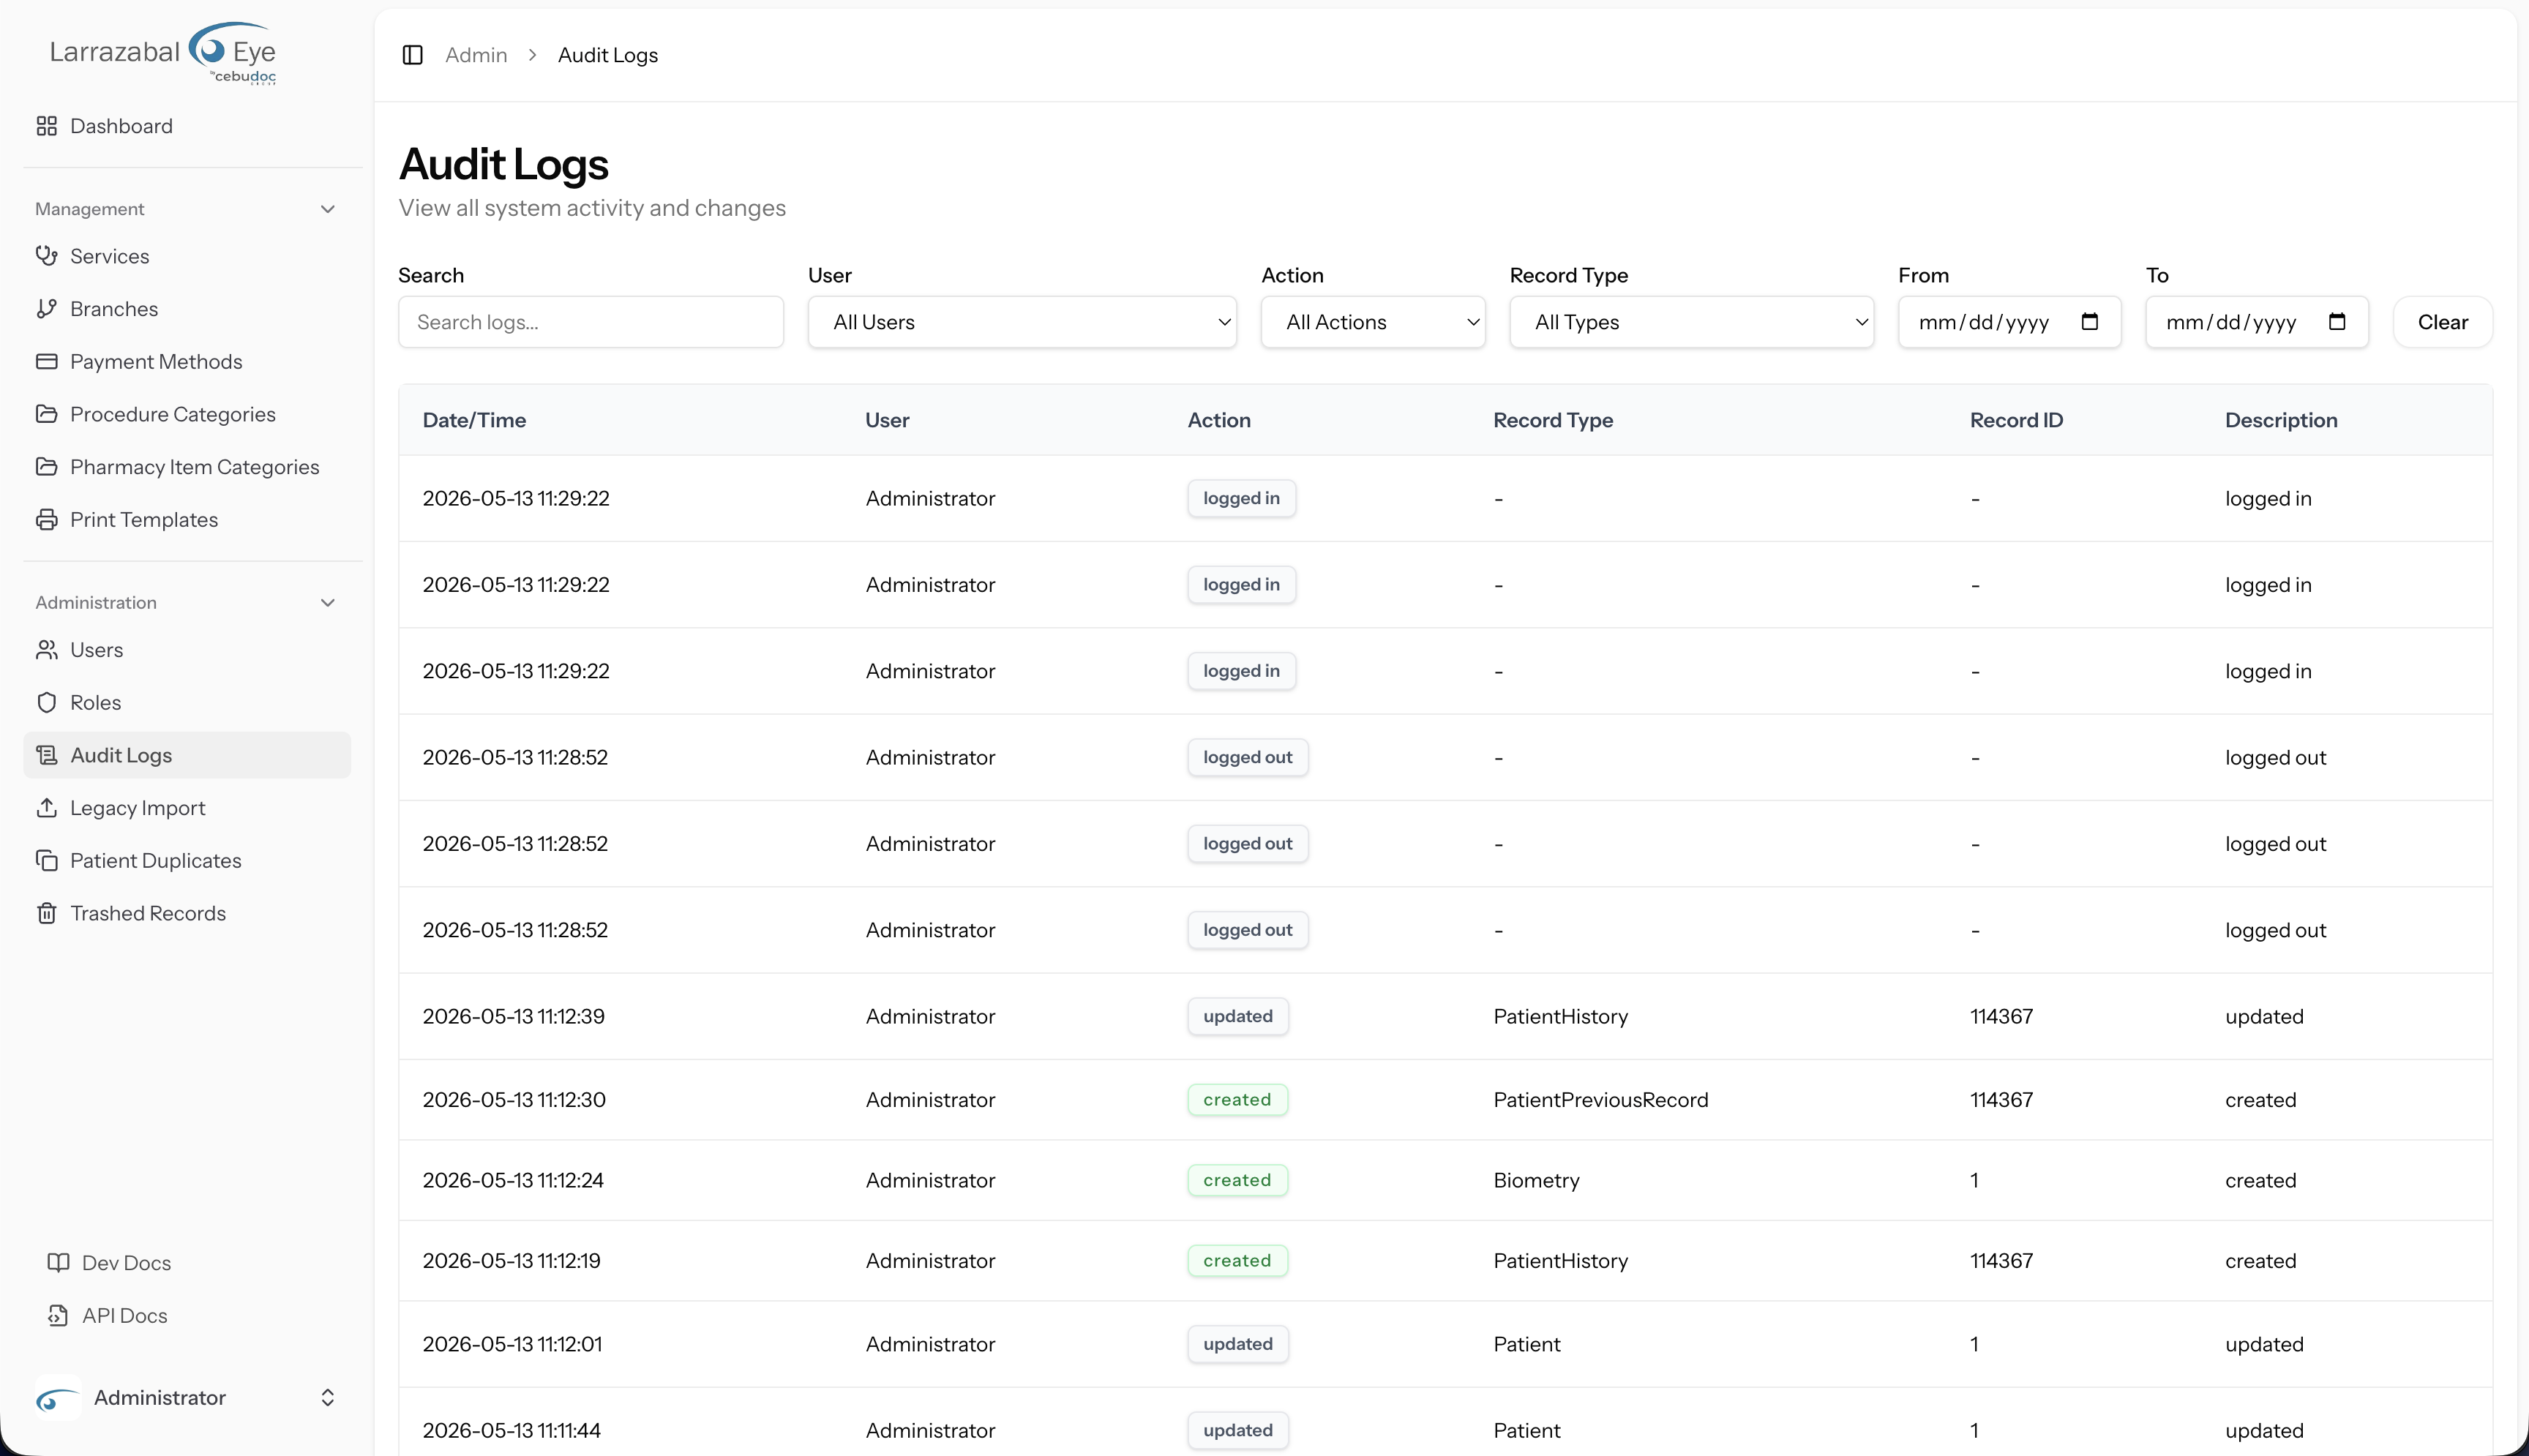Screen dimensions: 2529x1456
Task: Click the created badge at 11:12:19
Action: pos(1237,1261)
